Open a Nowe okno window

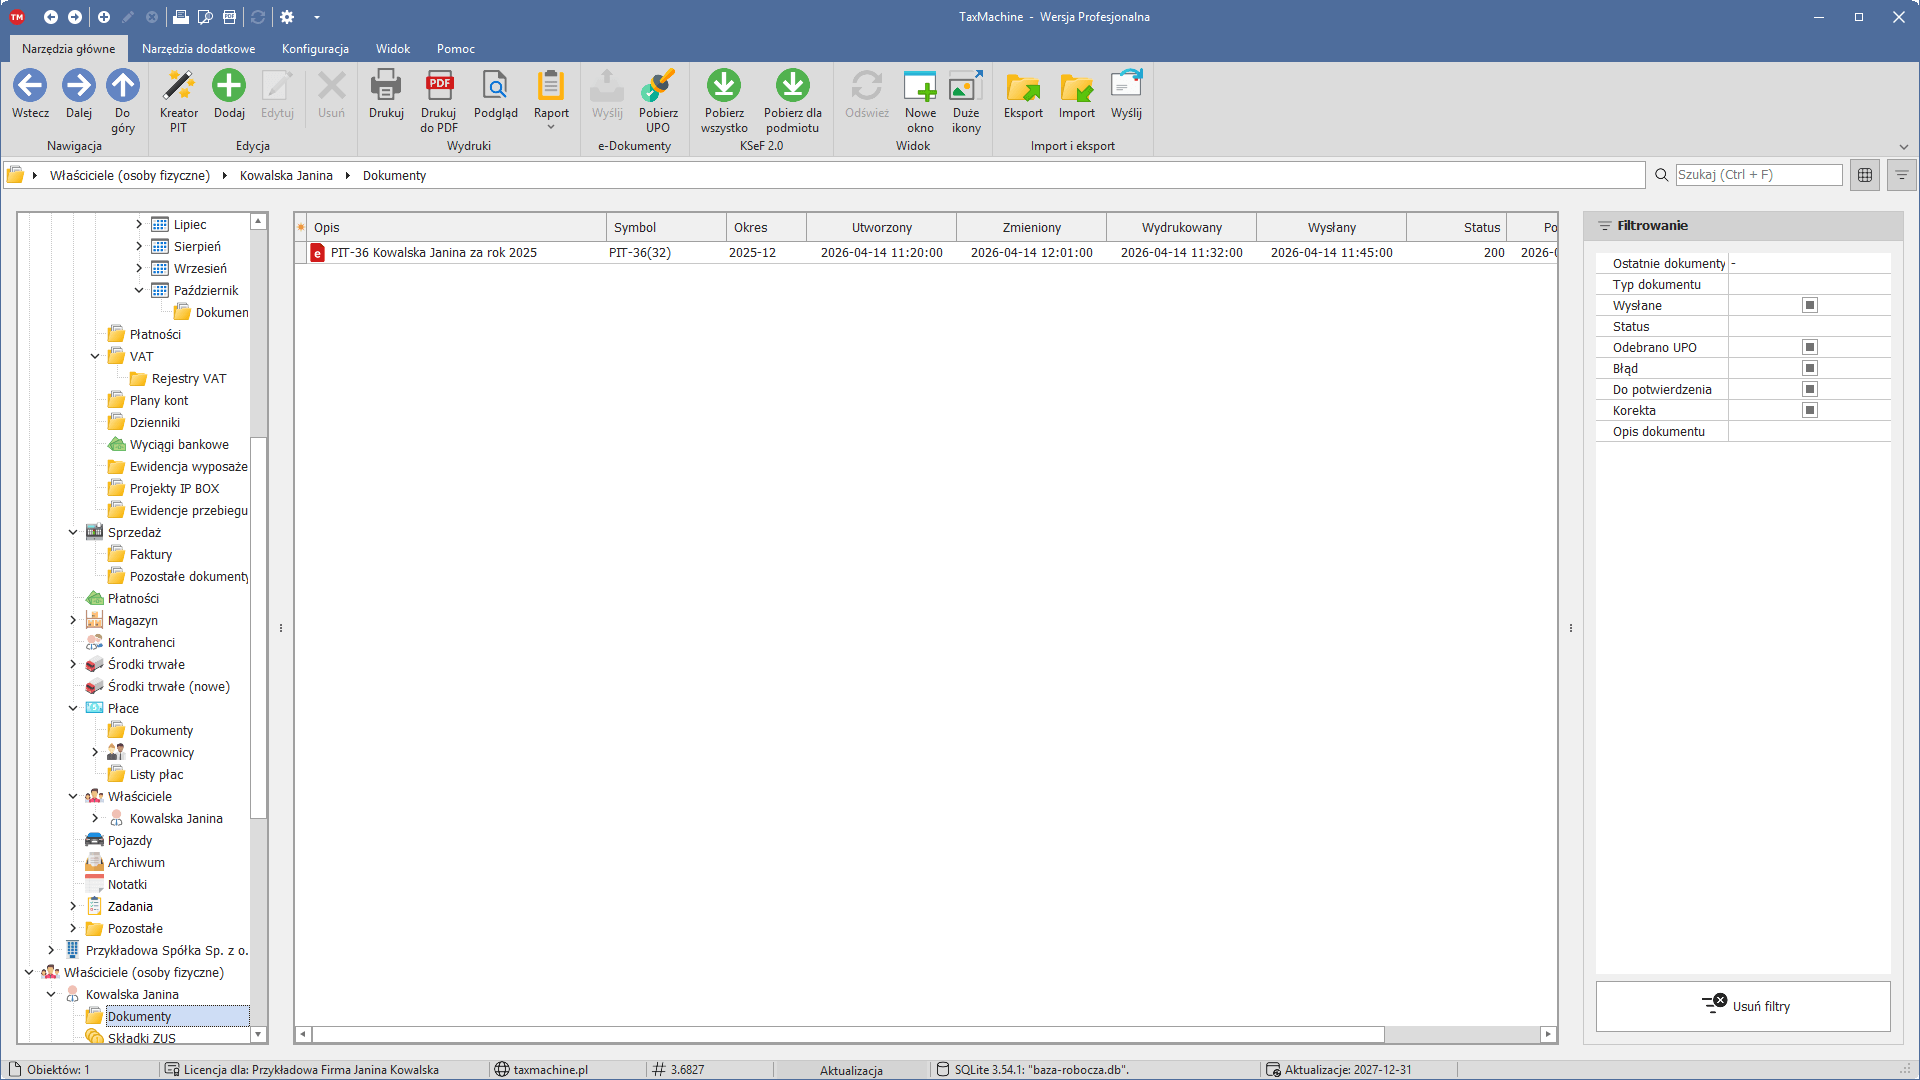[x=920, y=100]
